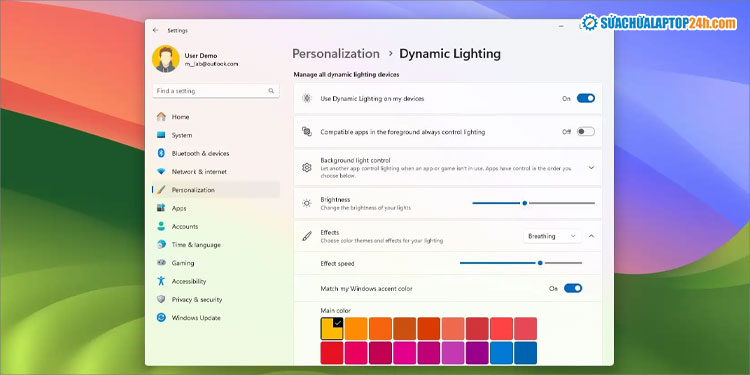750x375 pixels.
Task: Click the Brightness slider handle
Action: click(525, 203)
